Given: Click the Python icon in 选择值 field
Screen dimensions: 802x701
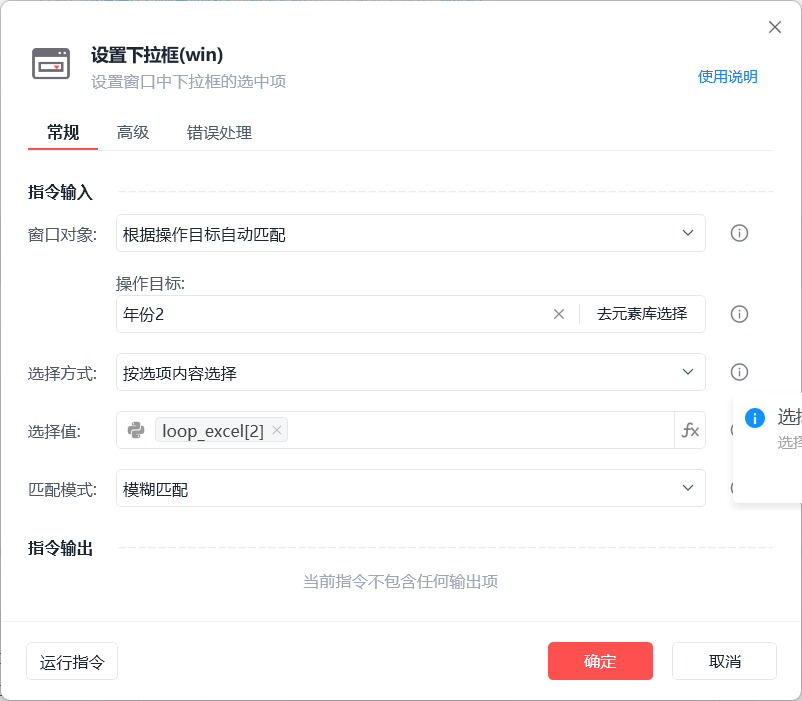Looking at the screenshot, I should [136, 430].
